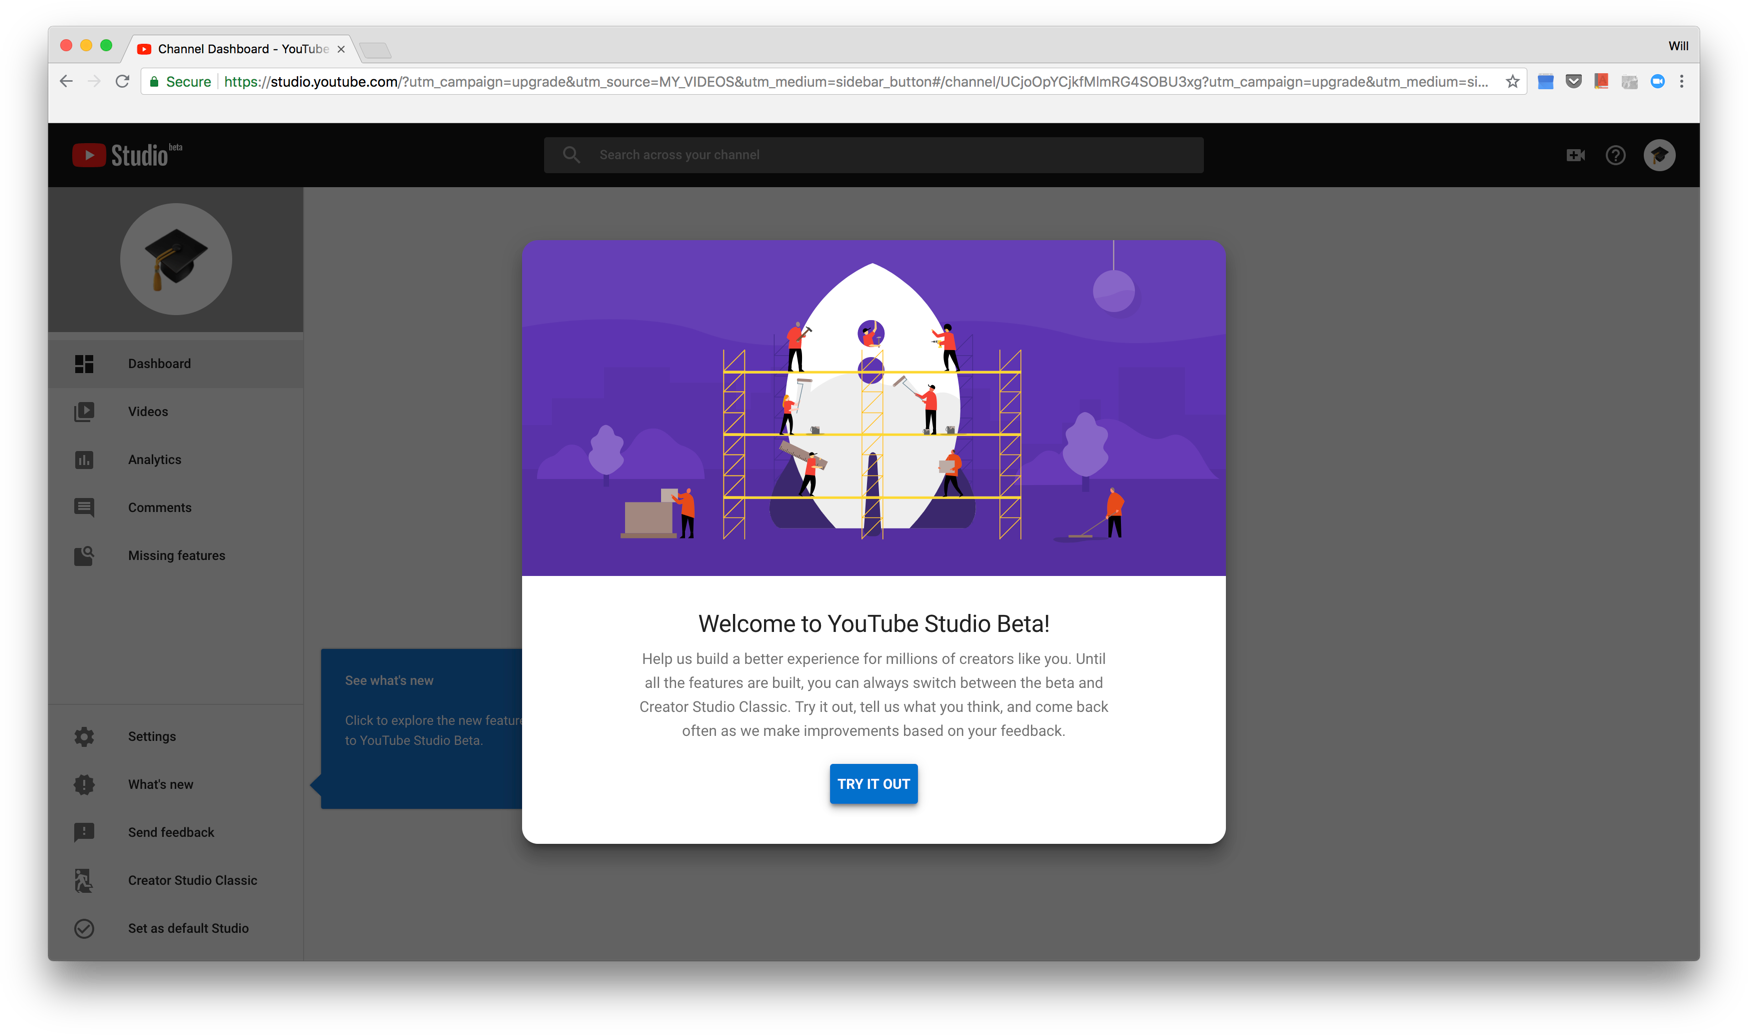Open the help question mark icon

(1616, 155)
